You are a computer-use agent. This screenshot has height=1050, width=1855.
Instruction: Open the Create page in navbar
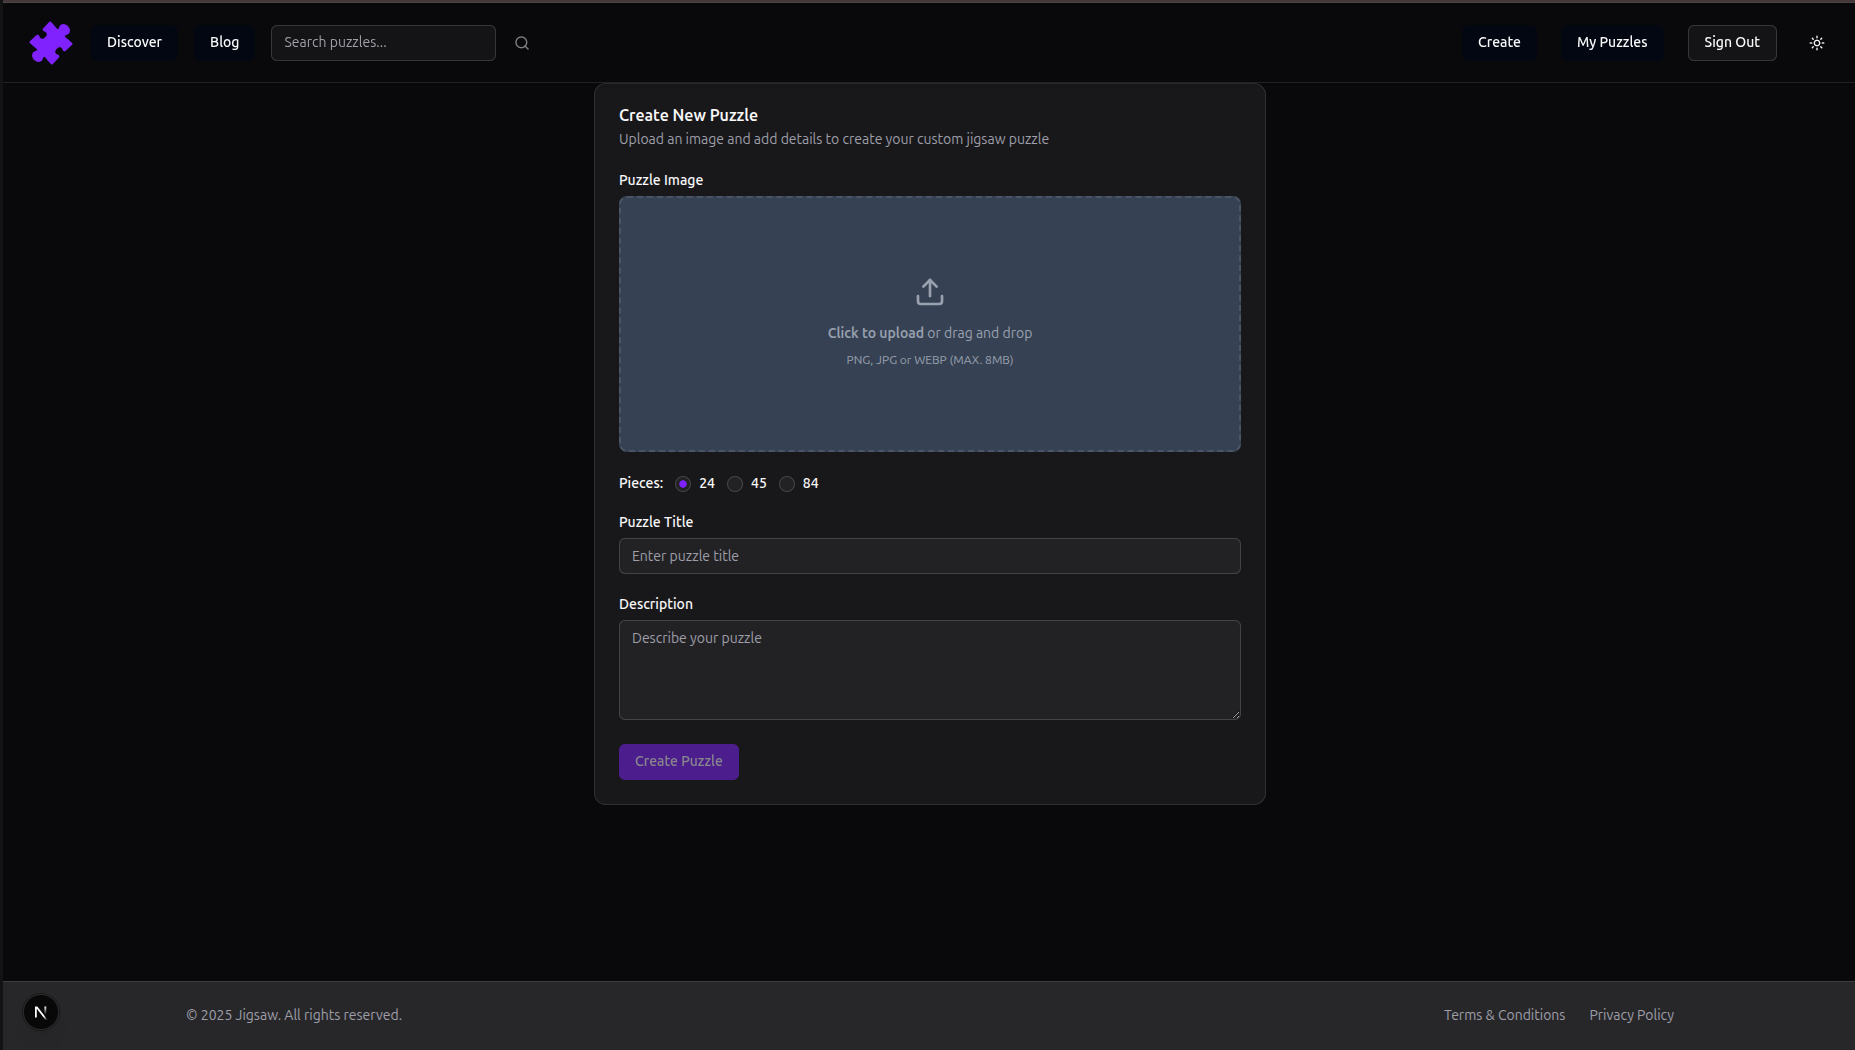[1498, 43]
